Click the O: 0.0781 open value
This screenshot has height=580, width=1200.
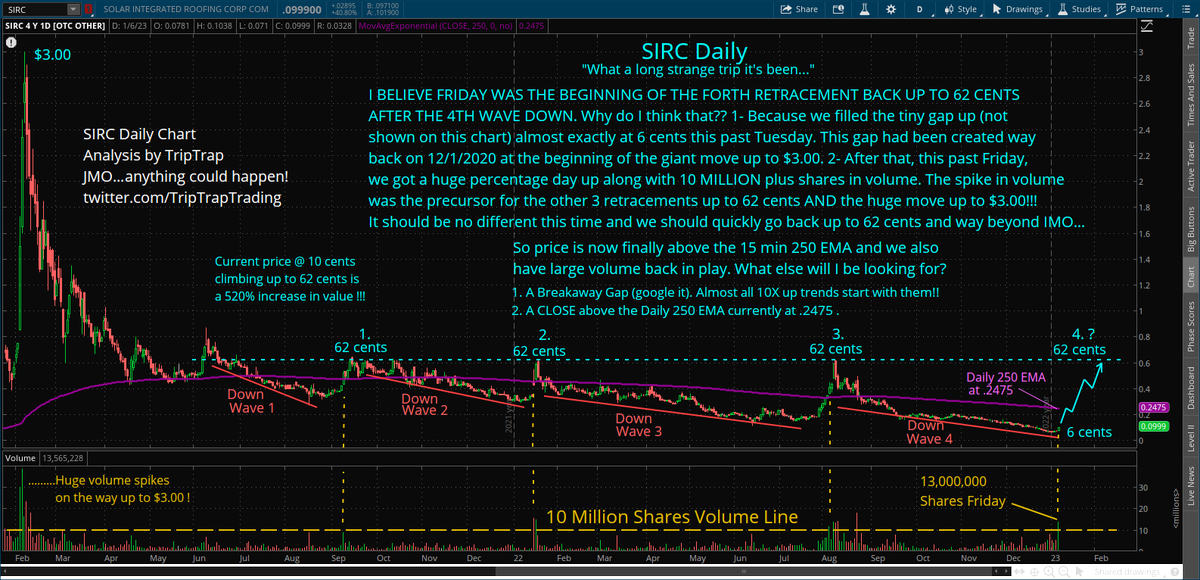(x=171, y=26)
